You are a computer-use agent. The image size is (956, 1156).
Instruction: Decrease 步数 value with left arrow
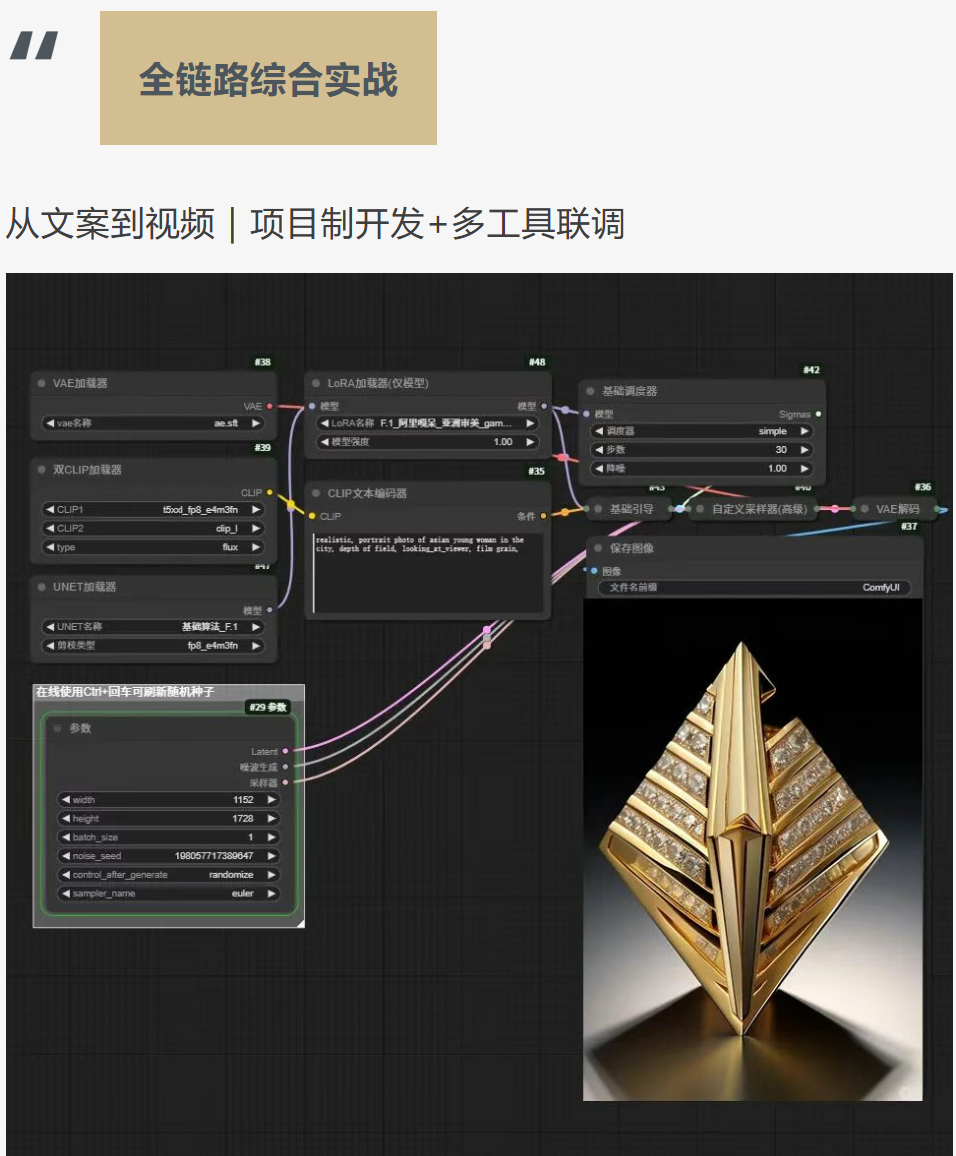point(596,450)
